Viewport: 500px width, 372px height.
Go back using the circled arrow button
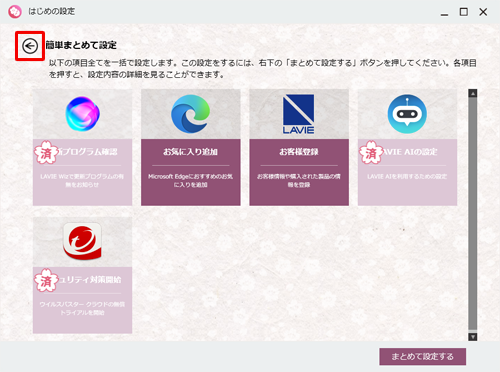pos(30,46)
